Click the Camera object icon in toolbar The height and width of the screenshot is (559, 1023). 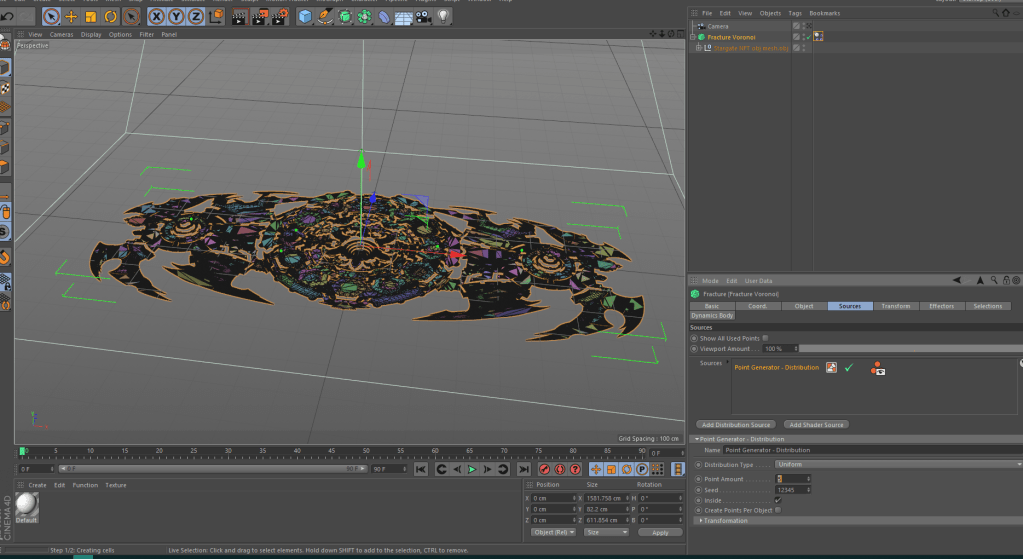tap(424, 17)
